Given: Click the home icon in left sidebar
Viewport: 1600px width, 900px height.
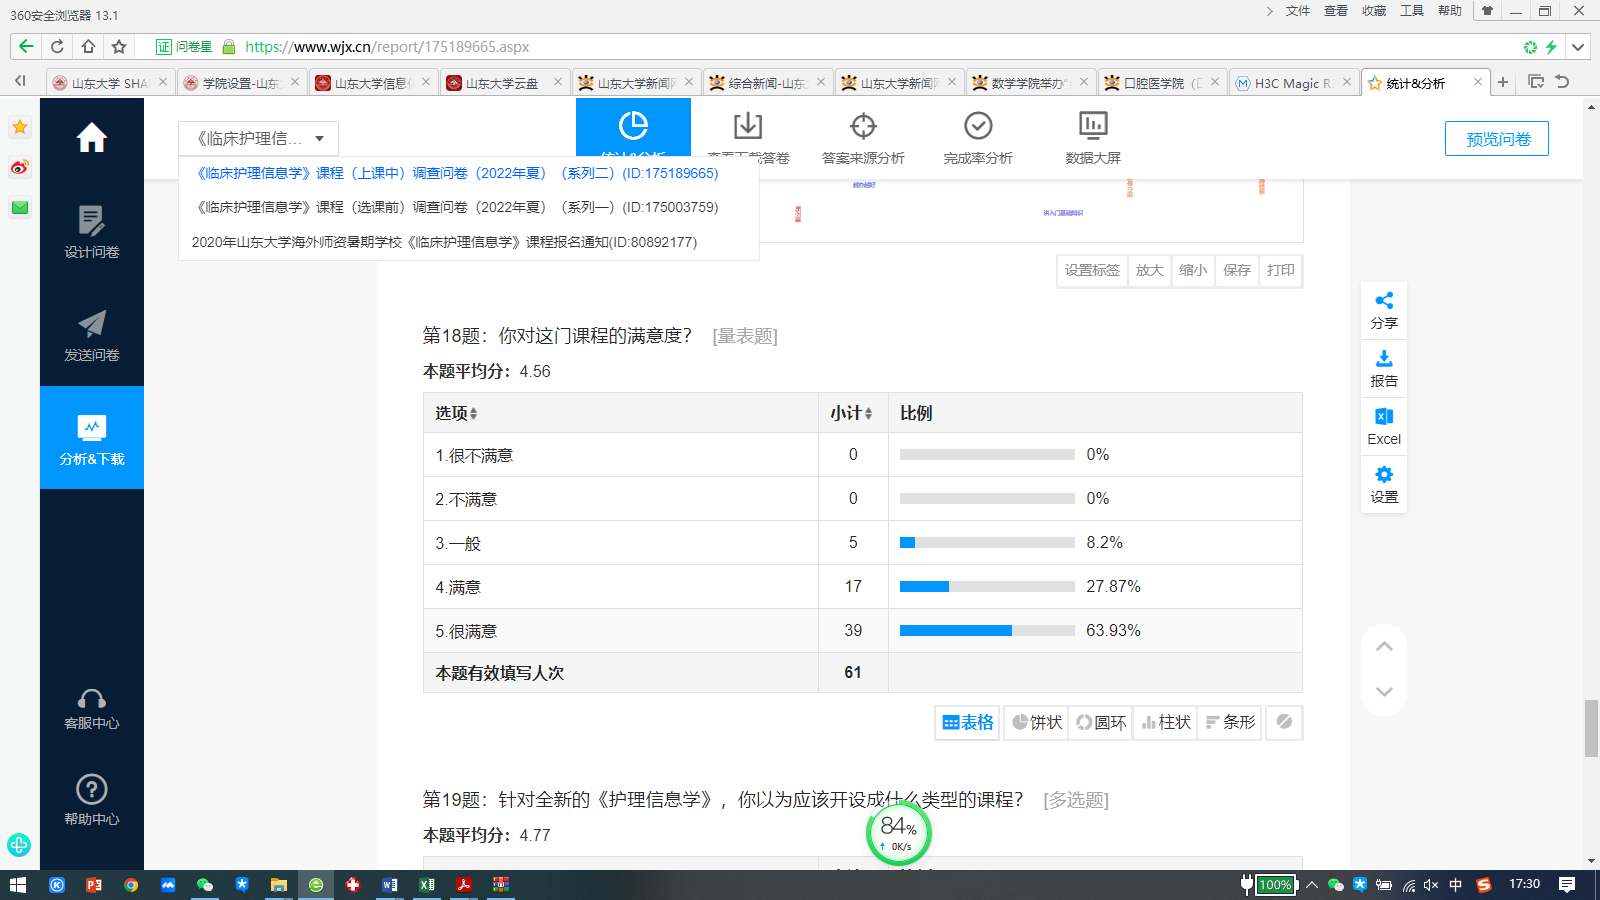Looking at the screenshot, I should pyautogui.click(x=91, y=138).
